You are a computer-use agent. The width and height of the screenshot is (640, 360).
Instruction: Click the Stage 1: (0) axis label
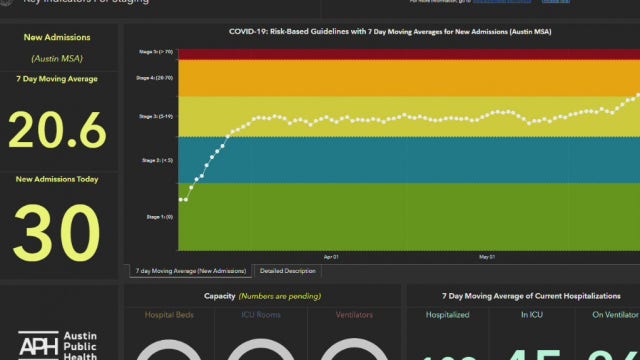pyautogui.click(x=160, y=217)
